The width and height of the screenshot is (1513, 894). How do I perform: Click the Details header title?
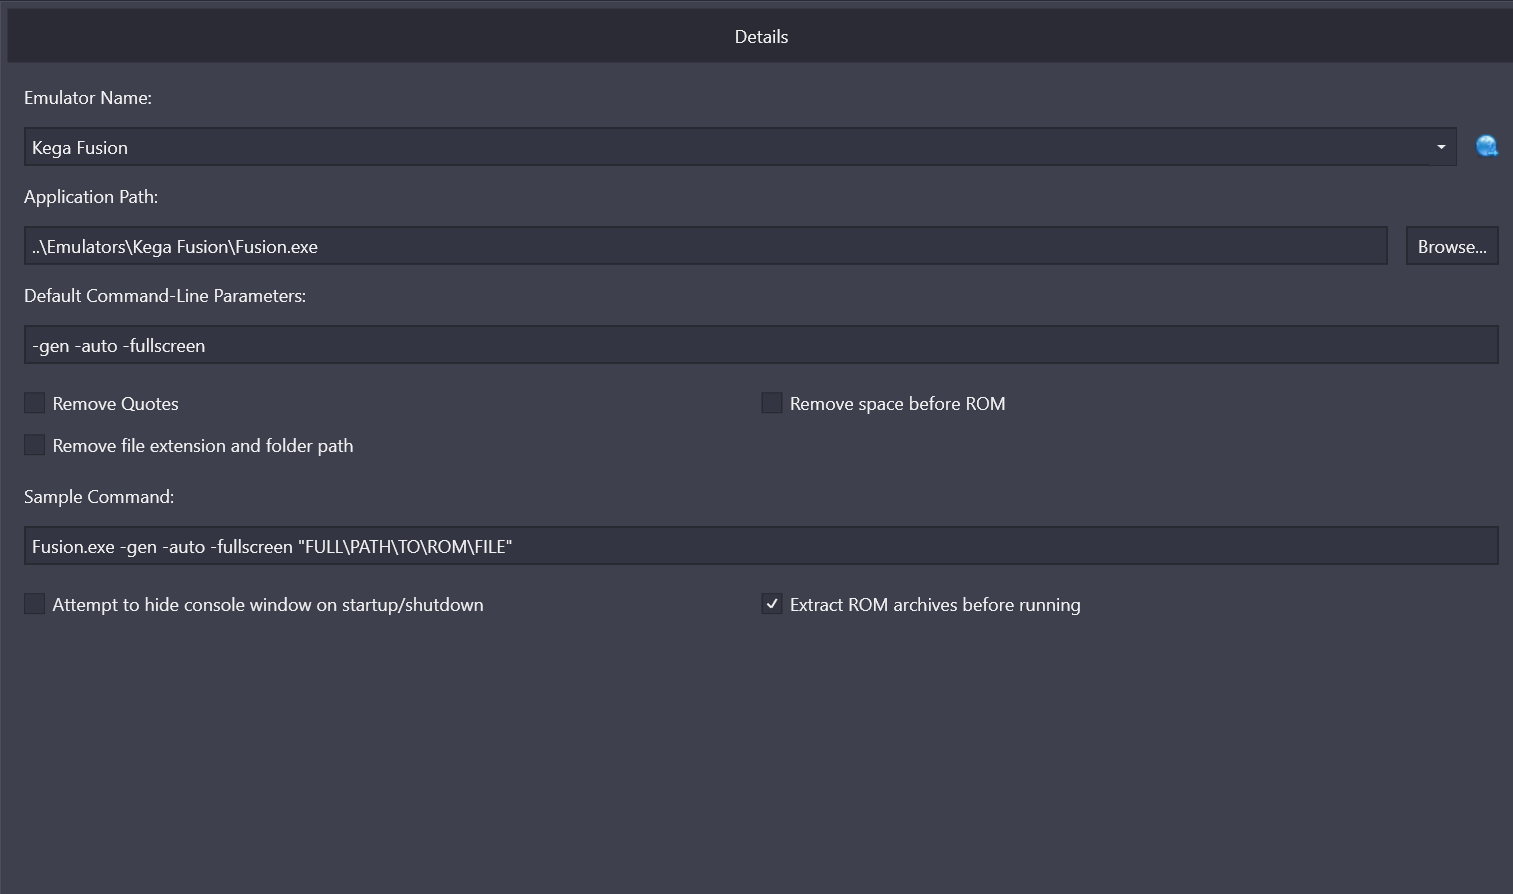click(x=761, y=37)
